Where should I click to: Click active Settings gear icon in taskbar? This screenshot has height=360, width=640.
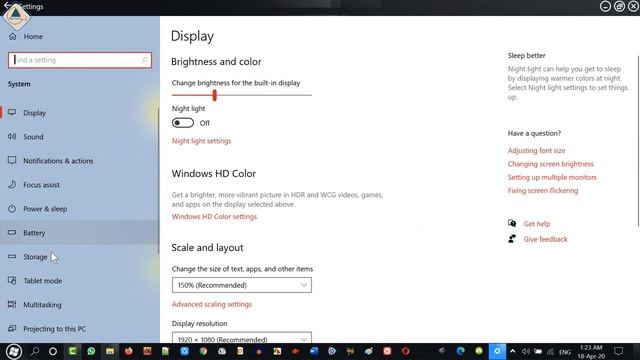tap(497, 351)
